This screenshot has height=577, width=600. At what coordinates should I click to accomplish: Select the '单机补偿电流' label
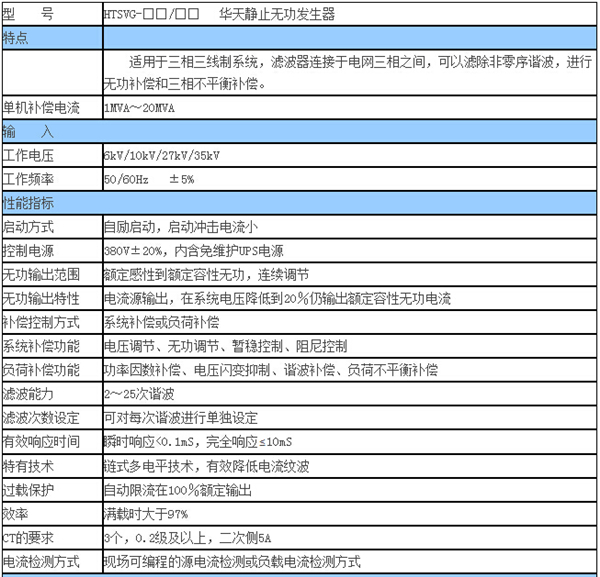pyautogui.click(x=41, y=108)
